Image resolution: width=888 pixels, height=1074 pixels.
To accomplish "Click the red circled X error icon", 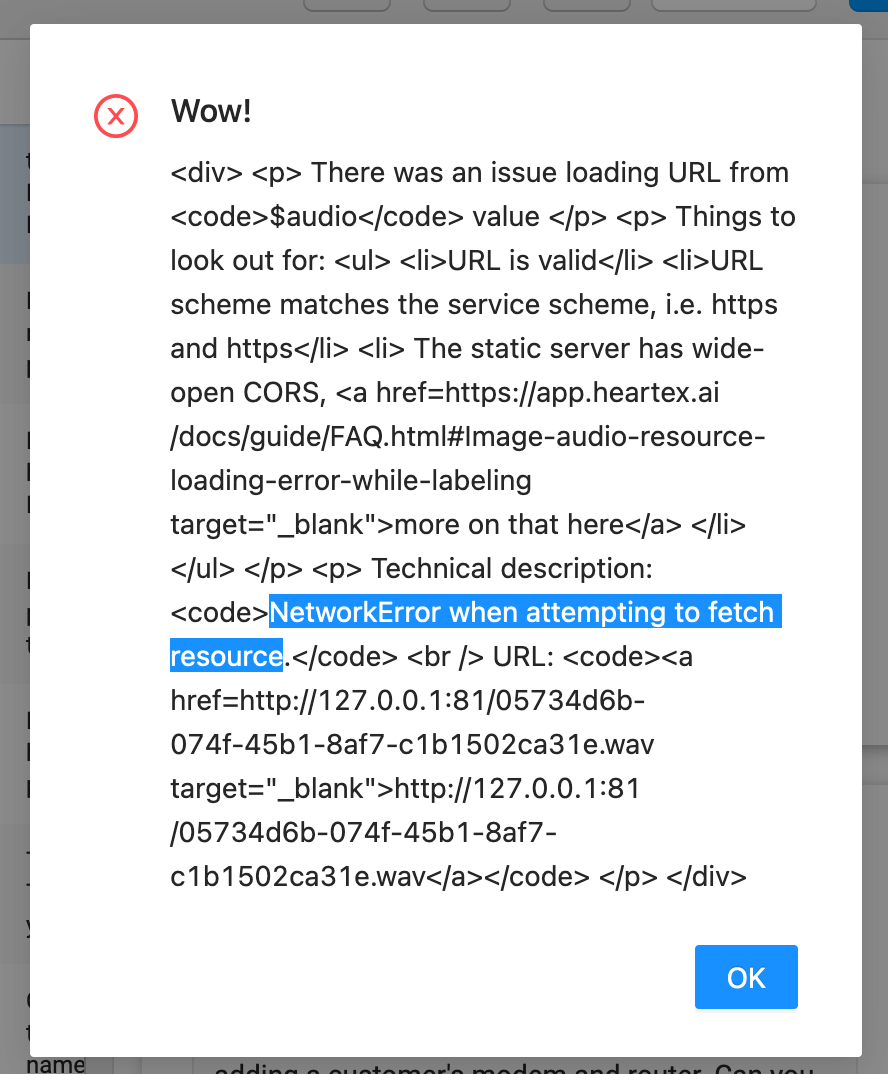I will point(115,116).
